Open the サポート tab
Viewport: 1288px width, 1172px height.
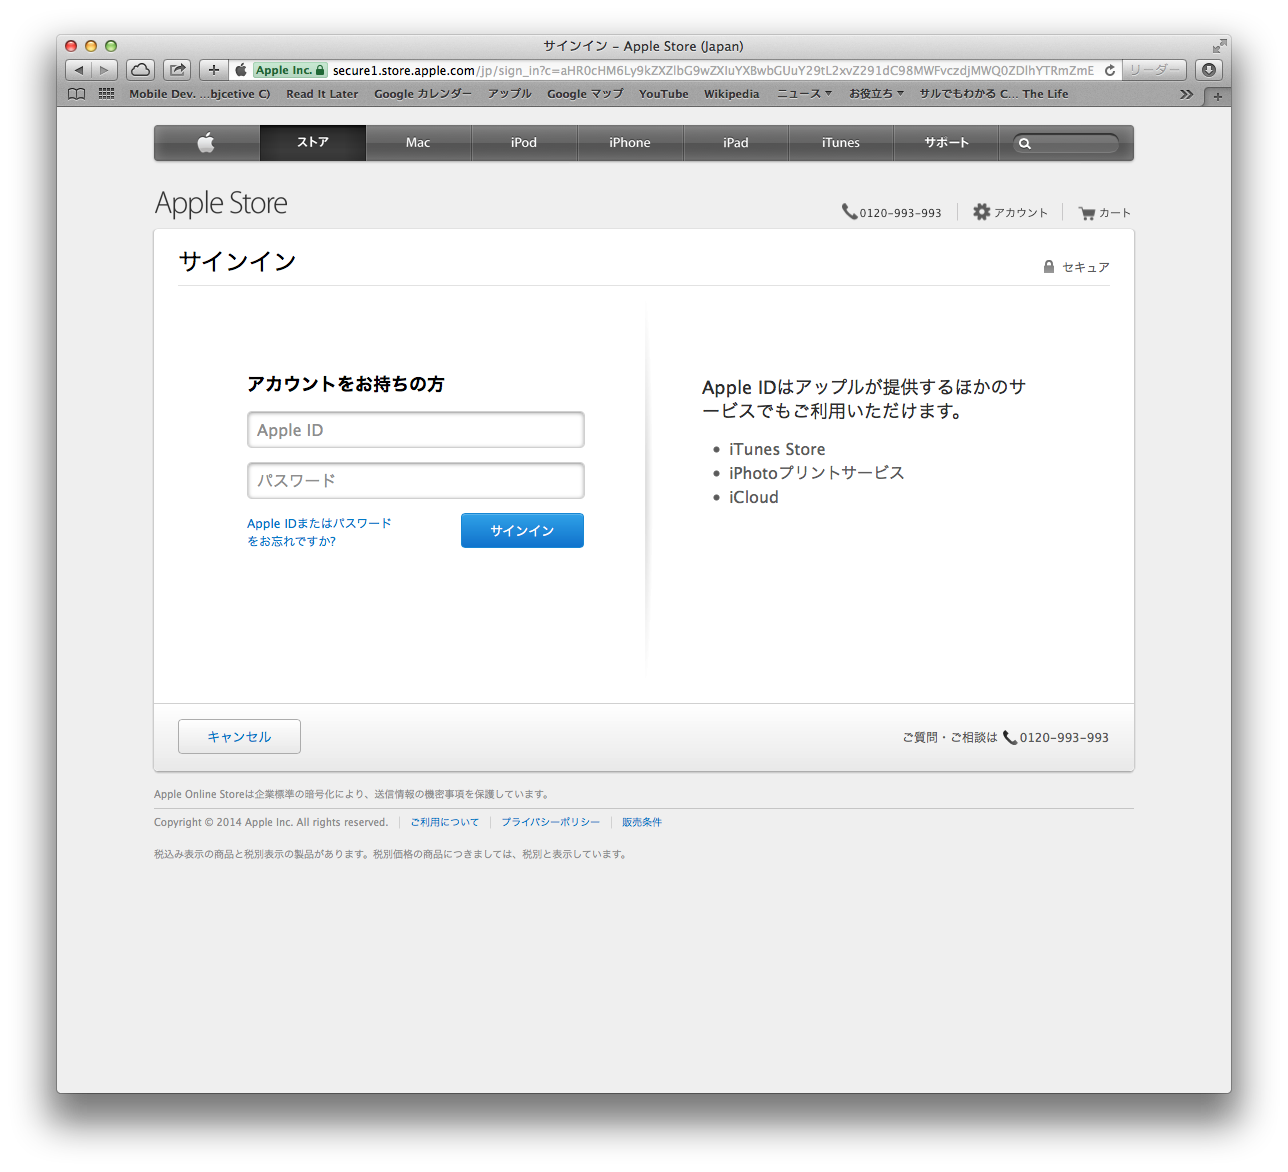tap(947, 143)
